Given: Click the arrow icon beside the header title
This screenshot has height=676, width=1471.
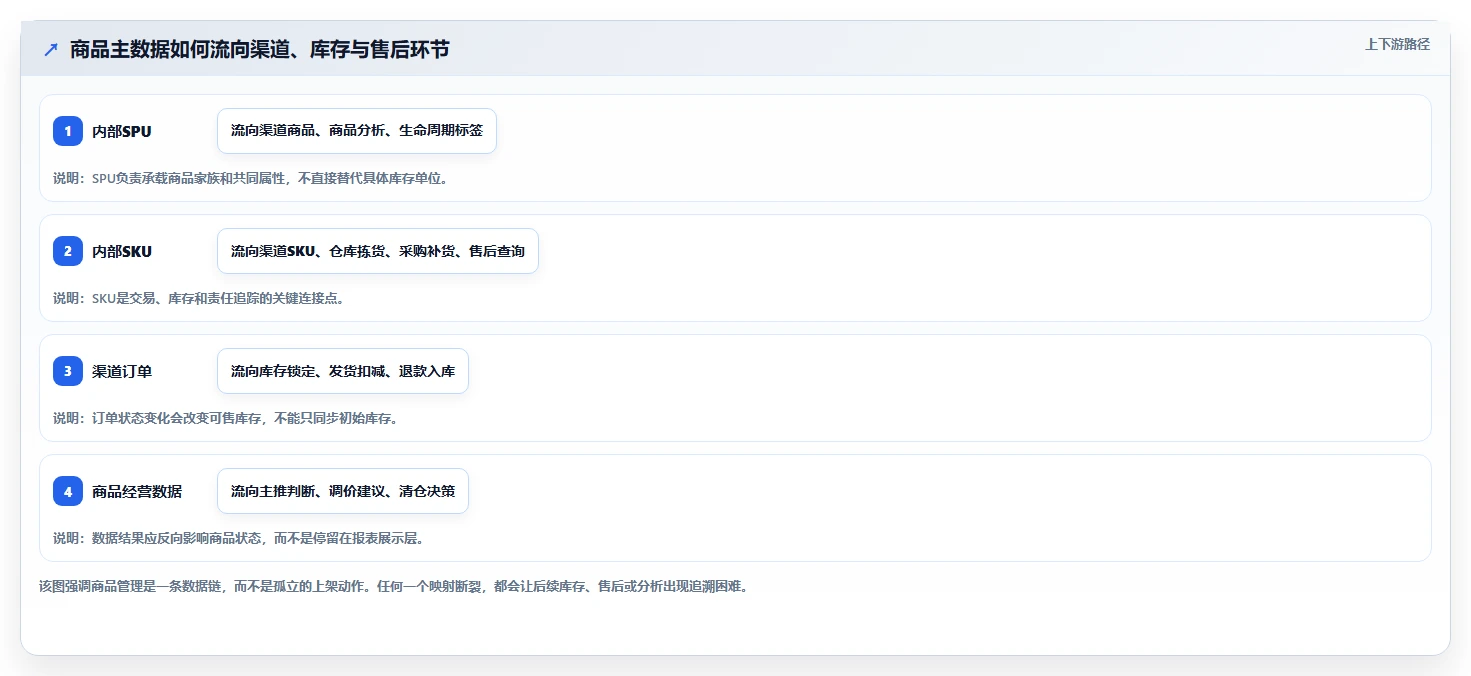Looking at the screenshot, I should point(51,49).
